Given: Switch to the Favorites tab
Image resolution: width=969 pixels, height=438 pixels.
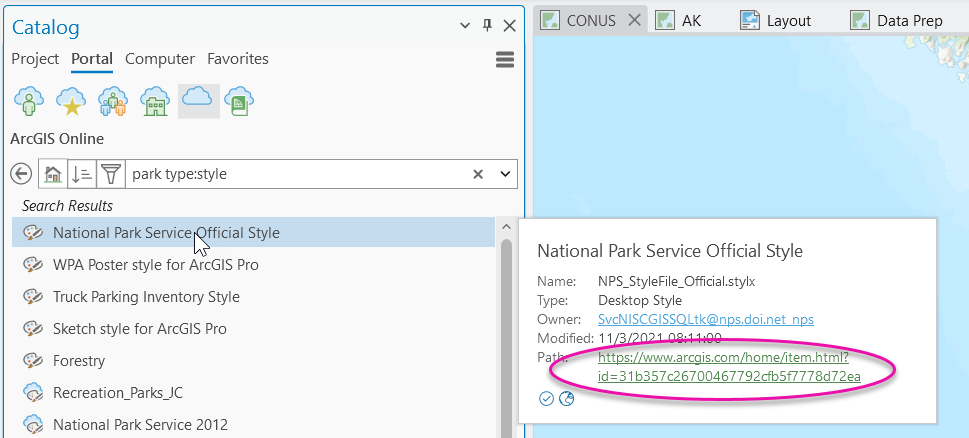Looking at the screenshot, I should coord(238,59).
